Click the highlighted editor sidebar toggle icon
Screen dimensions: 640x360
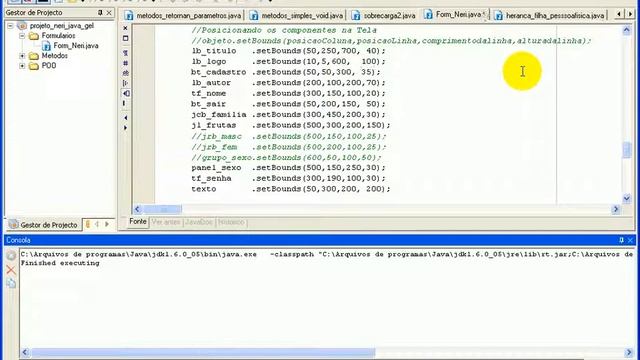[x=126, y=93]
